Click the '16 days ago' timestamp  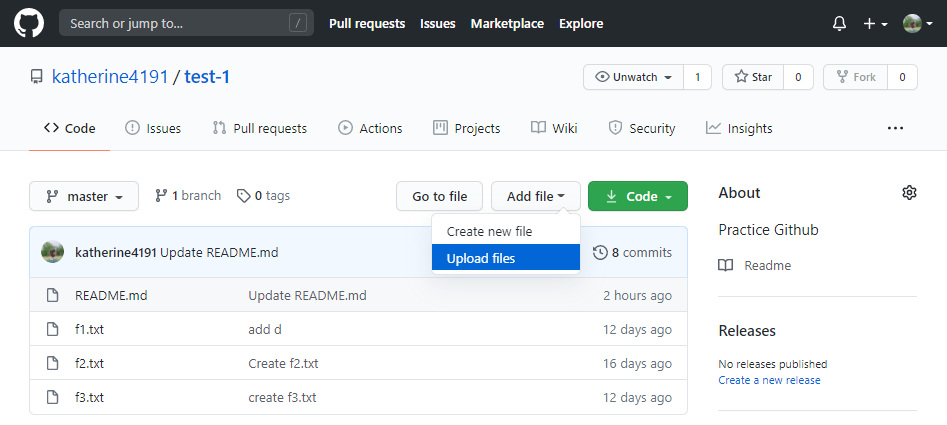pos(637,363)
